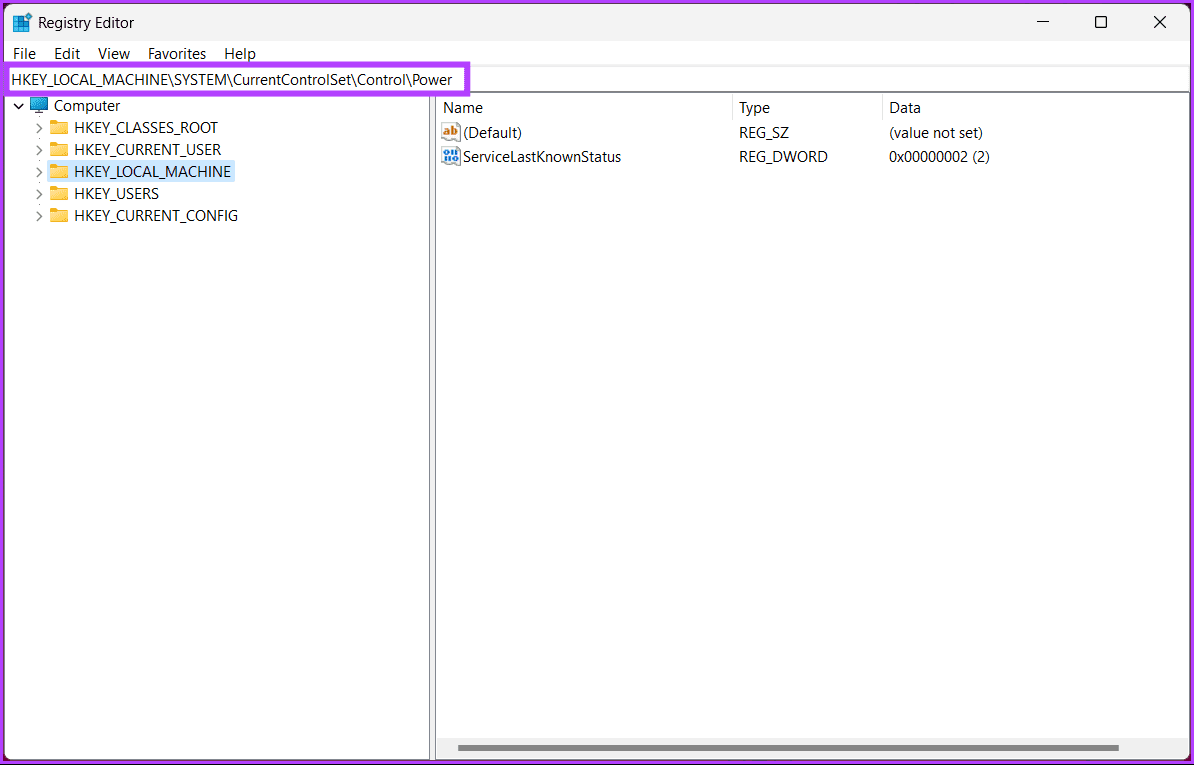Click the HKEY_CURRENT_USER folder icon
This screenshot has width=1194, height=765.
pyautogui.click(x=59, y=150)
